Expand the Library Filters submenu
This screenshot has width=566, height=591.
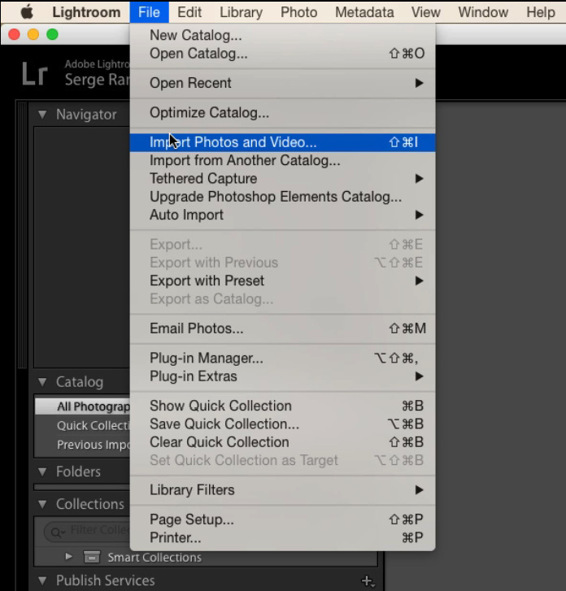click(x=283, y=490)
